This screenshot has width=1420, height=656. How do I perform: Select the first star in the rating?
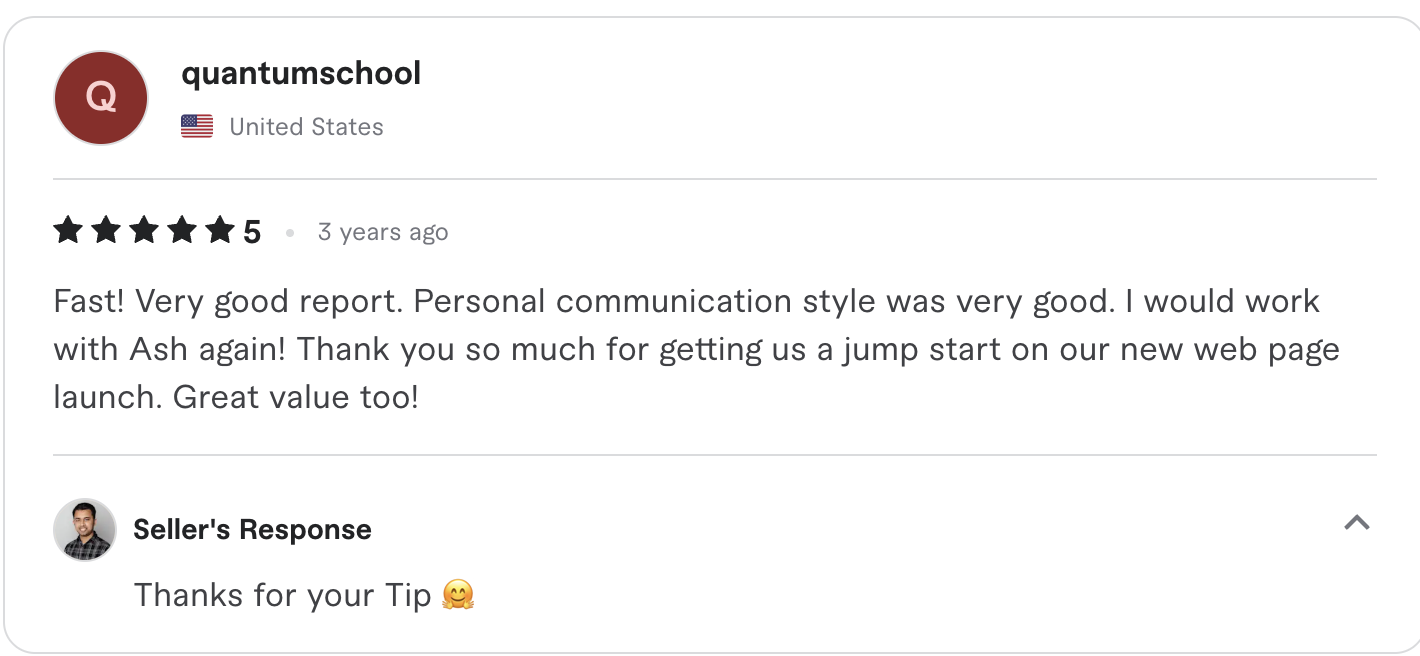point(68,230)
